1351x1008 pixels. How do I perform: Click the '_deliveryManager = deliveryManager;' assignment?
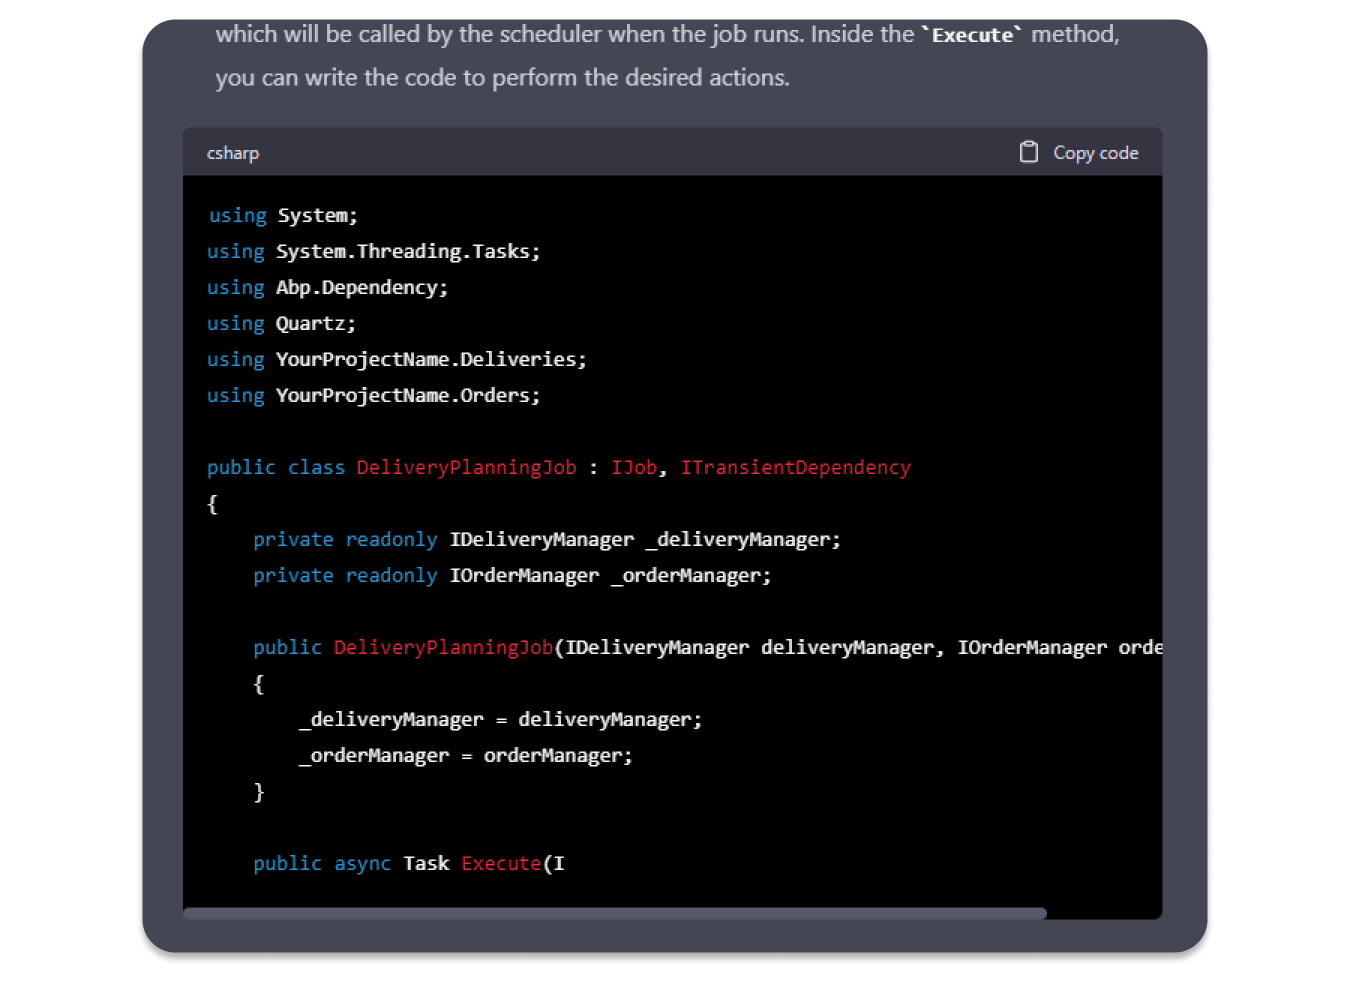[x=501, y=720]
